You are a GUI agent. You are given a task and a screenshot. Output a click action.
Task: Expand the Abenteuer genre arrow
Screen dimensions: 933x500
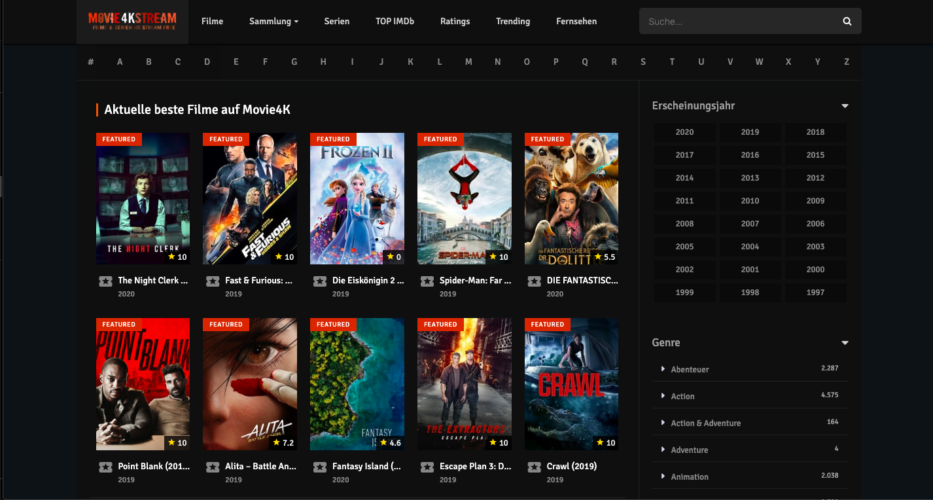(663, 369)
